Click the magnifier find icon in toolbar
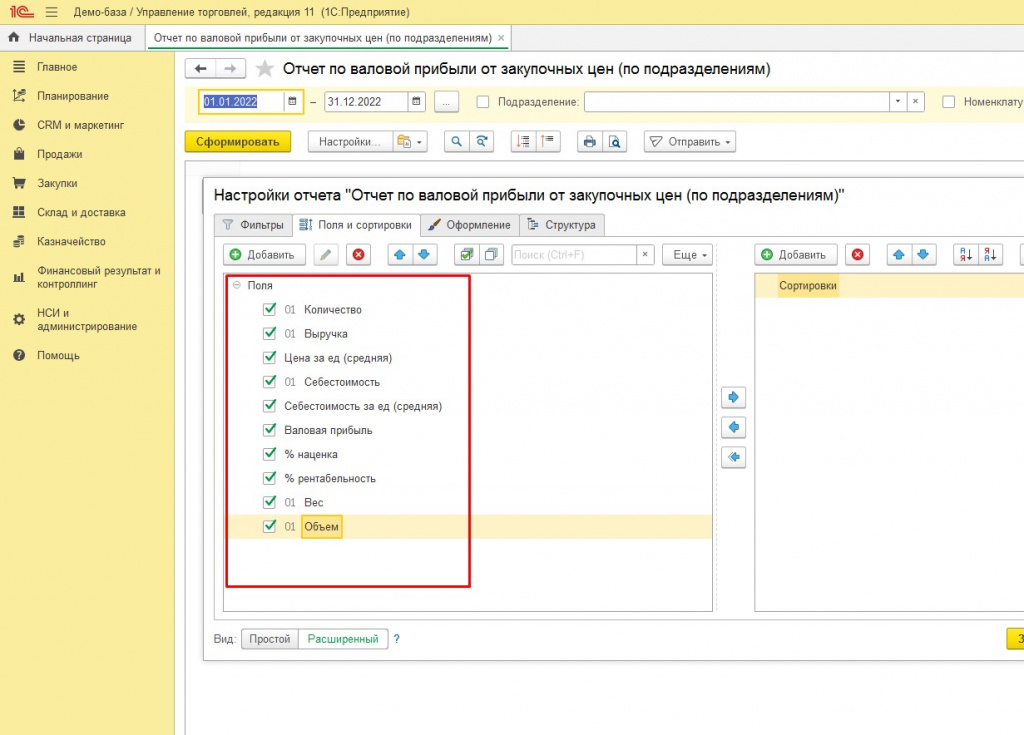This screenshot has width=1024, height=735. tap(457, 142)
